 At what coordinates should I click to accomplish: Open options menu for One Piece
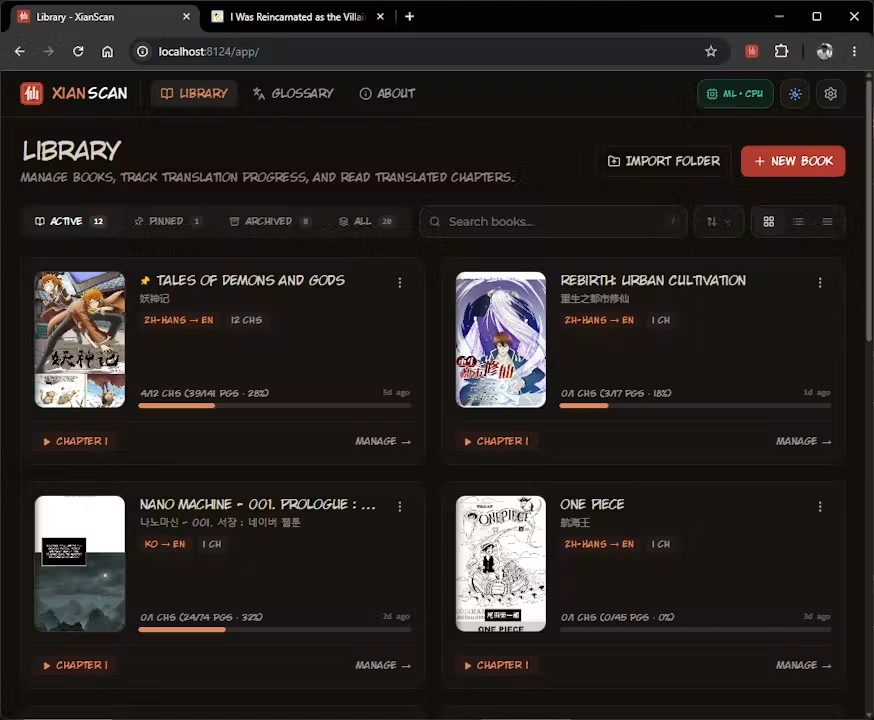tap(820, 507)
